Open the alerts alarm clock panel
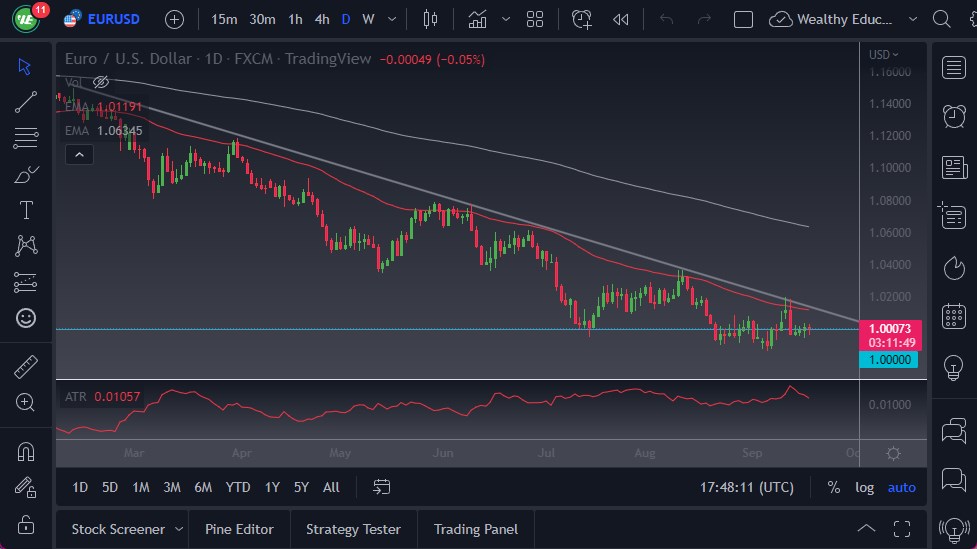Viewport: 977px width, 549px height. tap(954, 116)
